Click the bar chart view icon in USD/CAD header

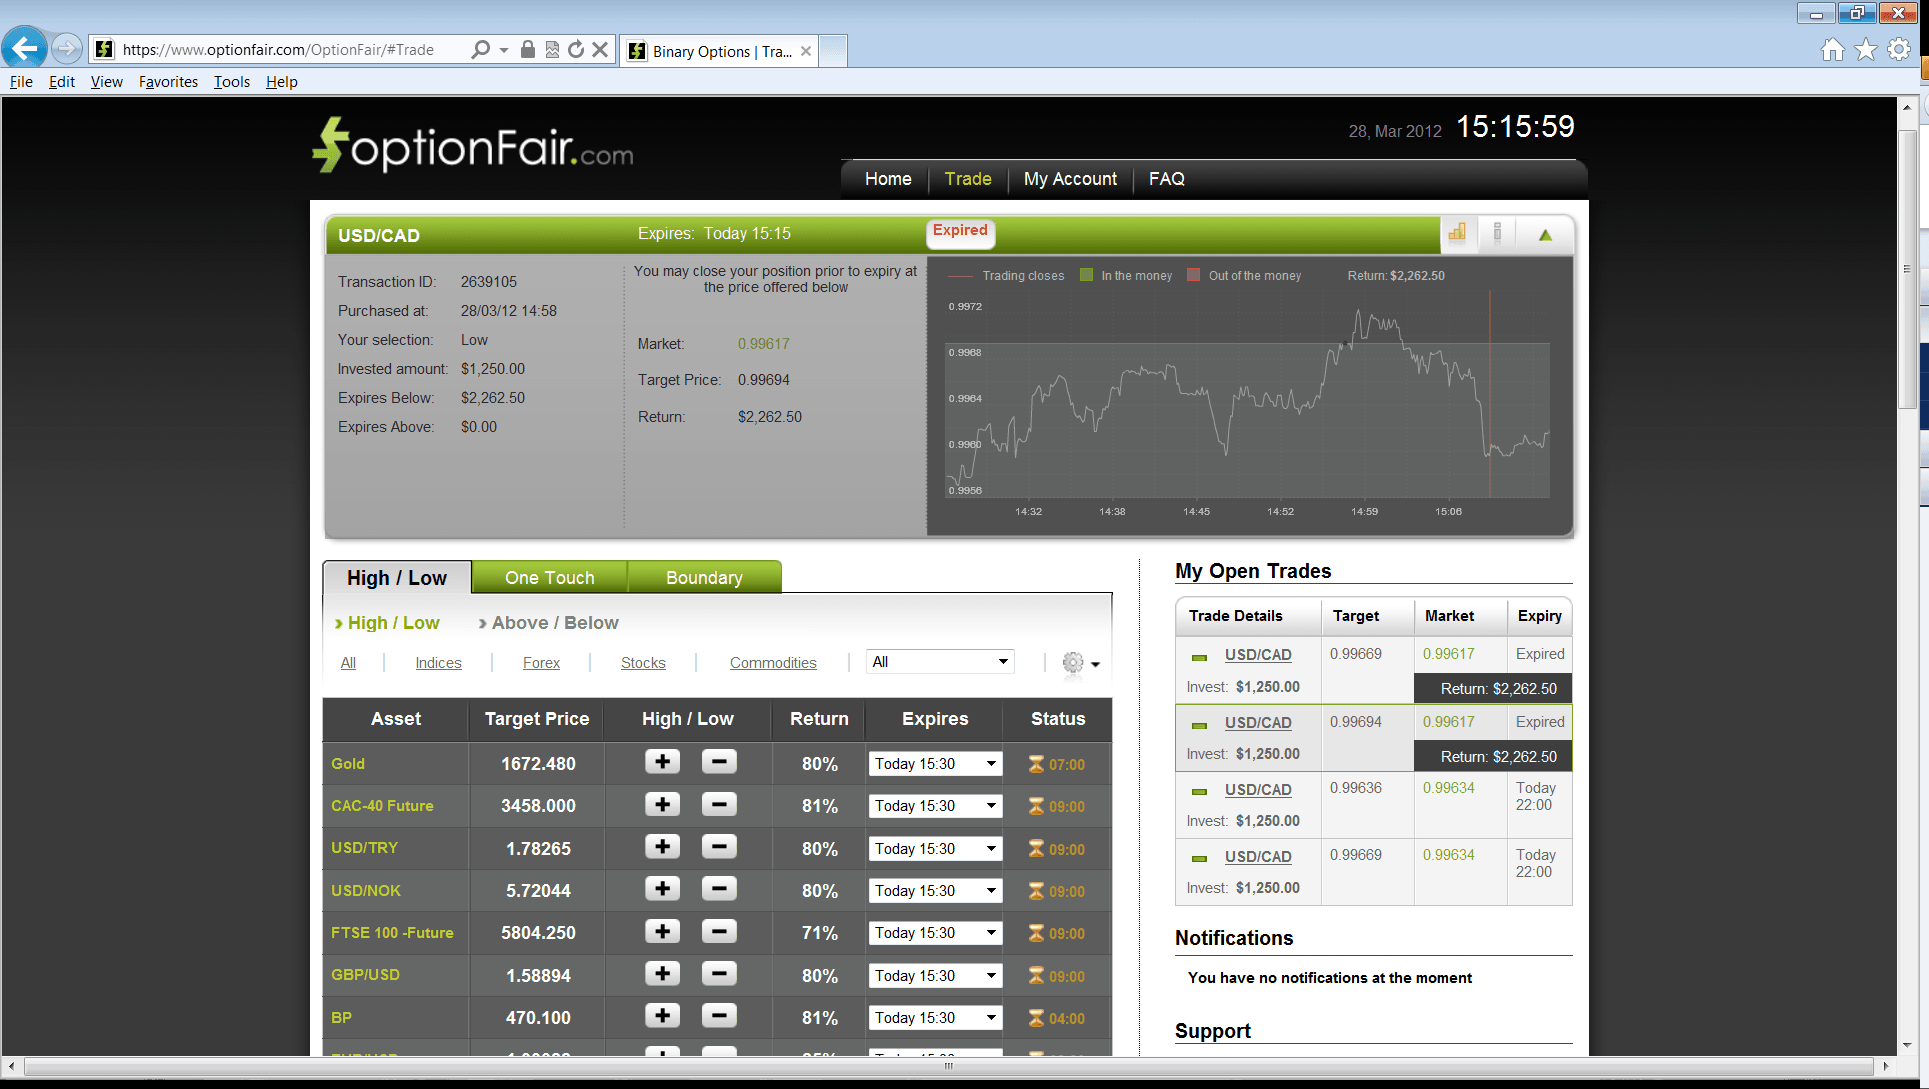click(x=1457, y=234)
